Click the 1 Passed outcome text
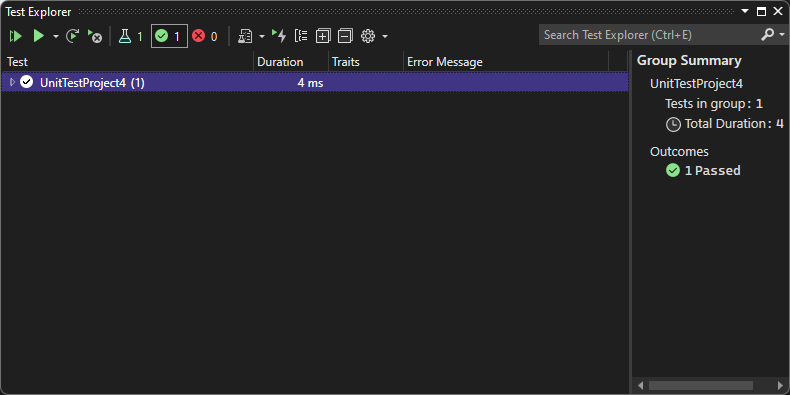Screen dimensions: 790x395 [712, 171]
